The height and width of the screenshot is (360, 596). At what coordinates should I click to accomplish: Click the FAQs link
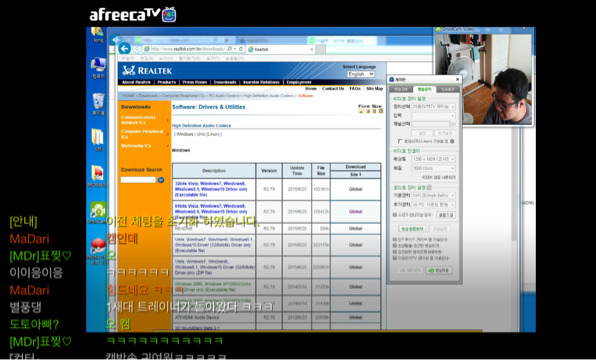pyautogui.click(x=355, y=89)
